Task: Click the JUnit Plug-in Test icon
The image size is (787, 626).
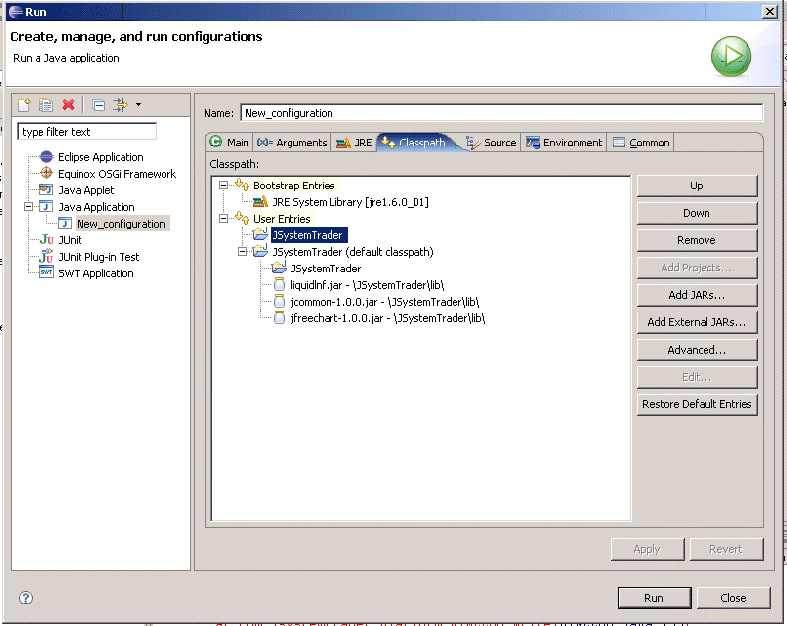Action: click(46, 256)
